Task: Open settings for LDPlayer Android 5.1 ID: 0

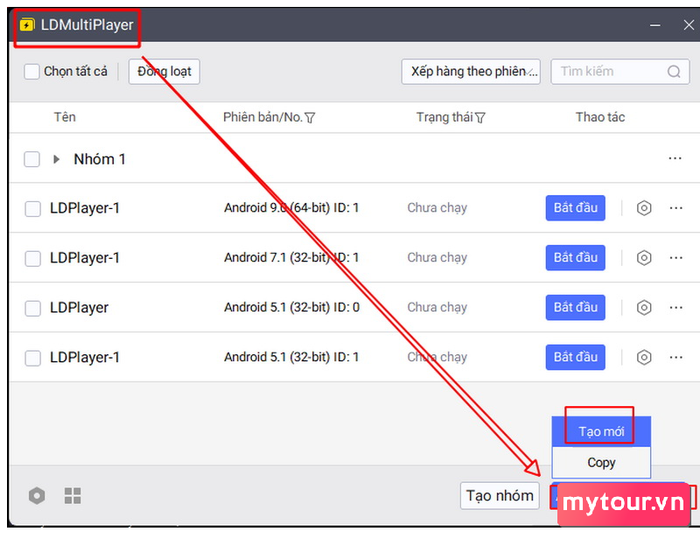Action: click(x=644, y=308)
